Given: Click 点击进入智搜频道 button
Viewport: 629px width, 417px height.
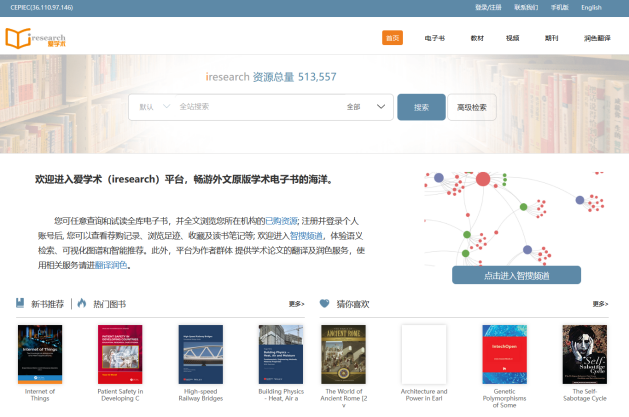Looking at the screenshot, I should pyautogui.click(x=516, y=275).
